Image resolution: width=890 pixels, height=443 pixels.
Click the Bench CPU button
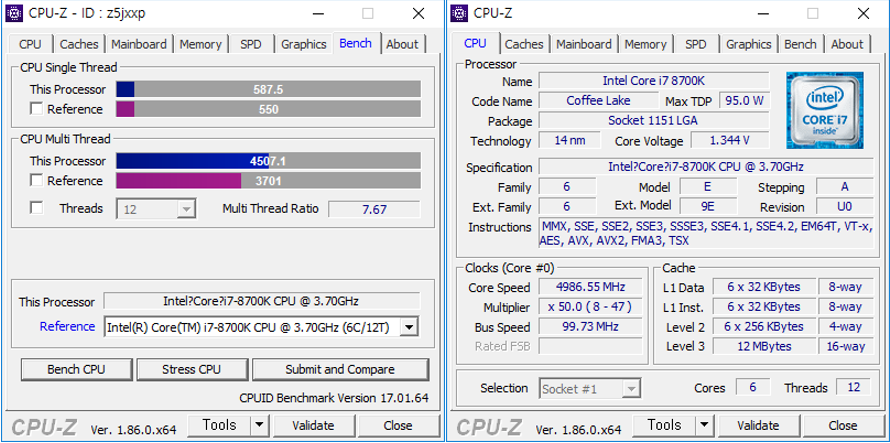click(76, 370)
